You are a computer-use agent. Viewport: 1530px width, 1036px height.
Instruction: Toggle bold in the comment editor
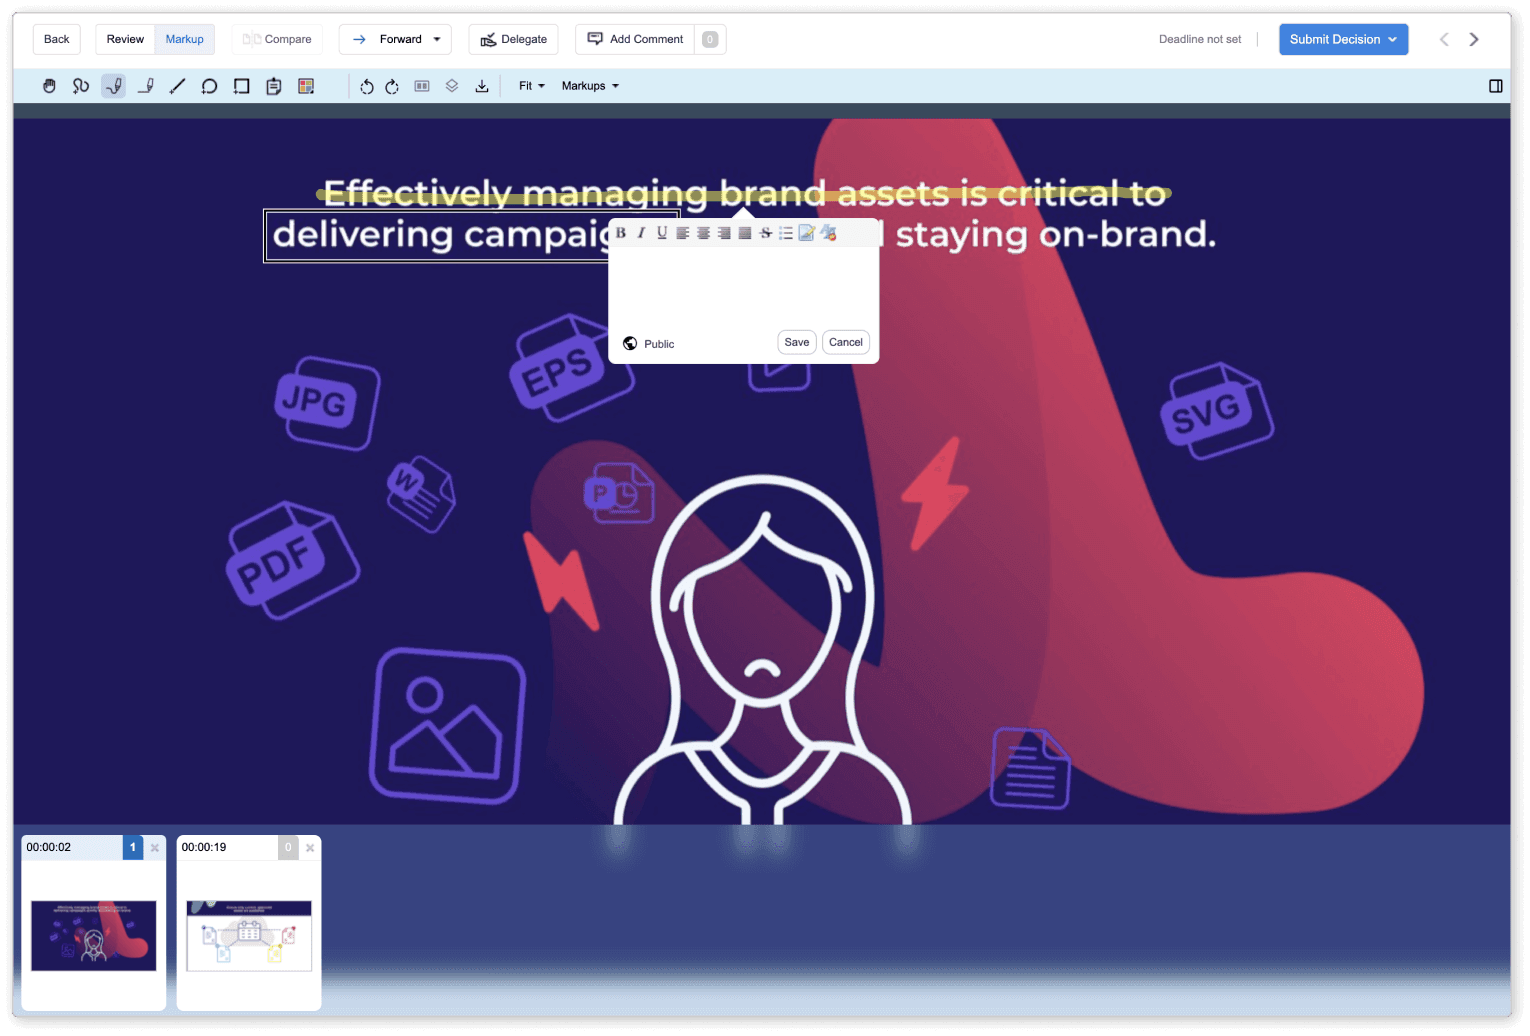pos(621,233)
